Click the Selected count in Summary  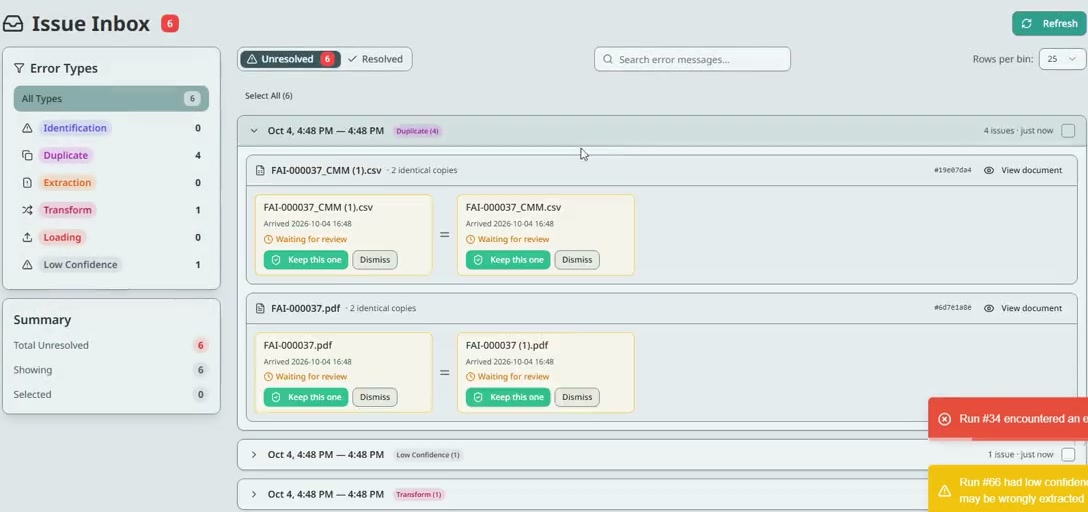201,394
